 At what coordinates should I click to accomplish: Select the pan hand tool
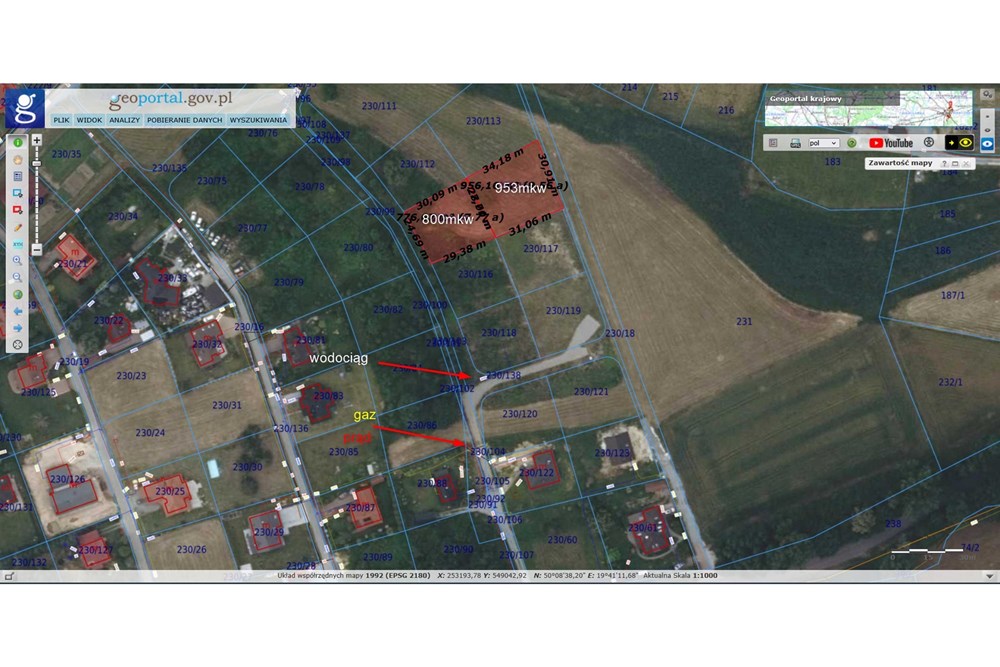click(17, 159)
